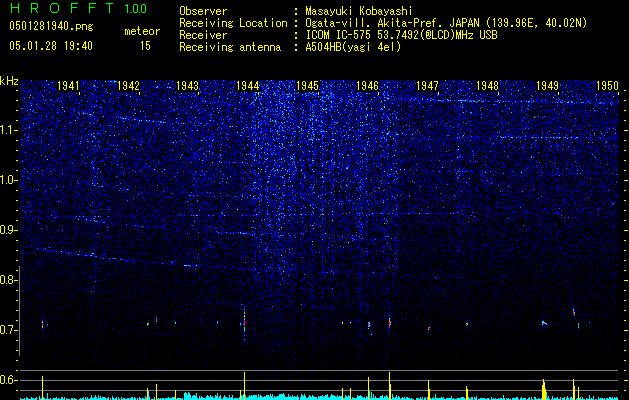
Task: Click the 0.9 frequency axis label
Action: tap(7, 230)
